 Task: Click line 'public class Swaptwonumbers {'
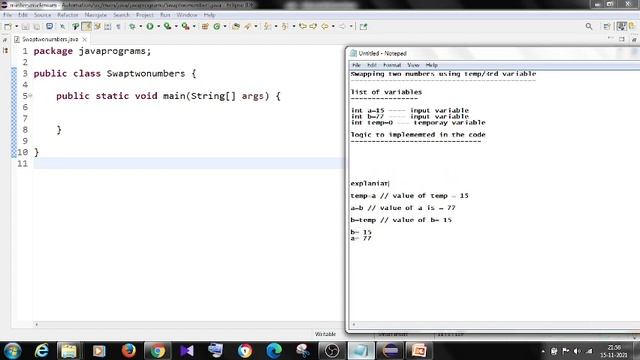(115, 73)
